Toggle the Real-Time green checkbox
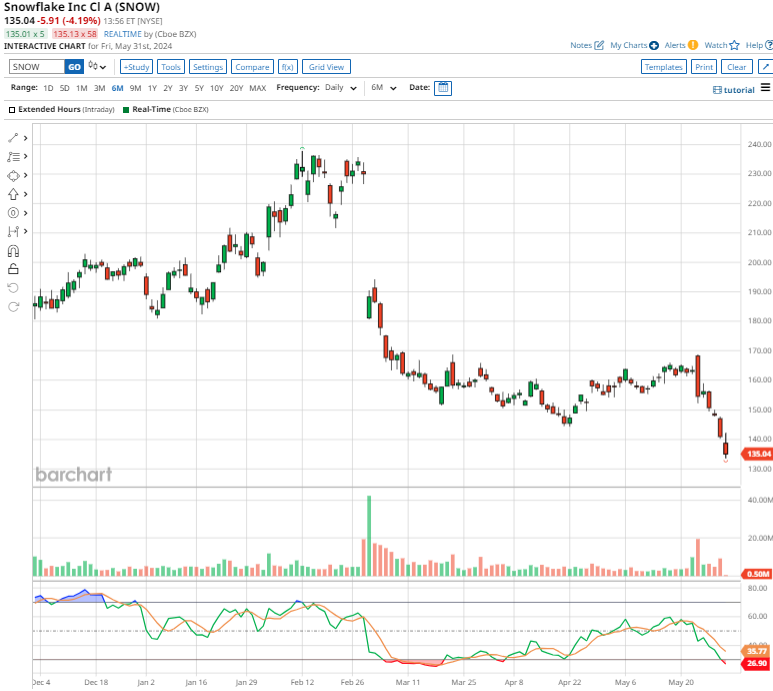The image size is (773, 691). (125, 108)
